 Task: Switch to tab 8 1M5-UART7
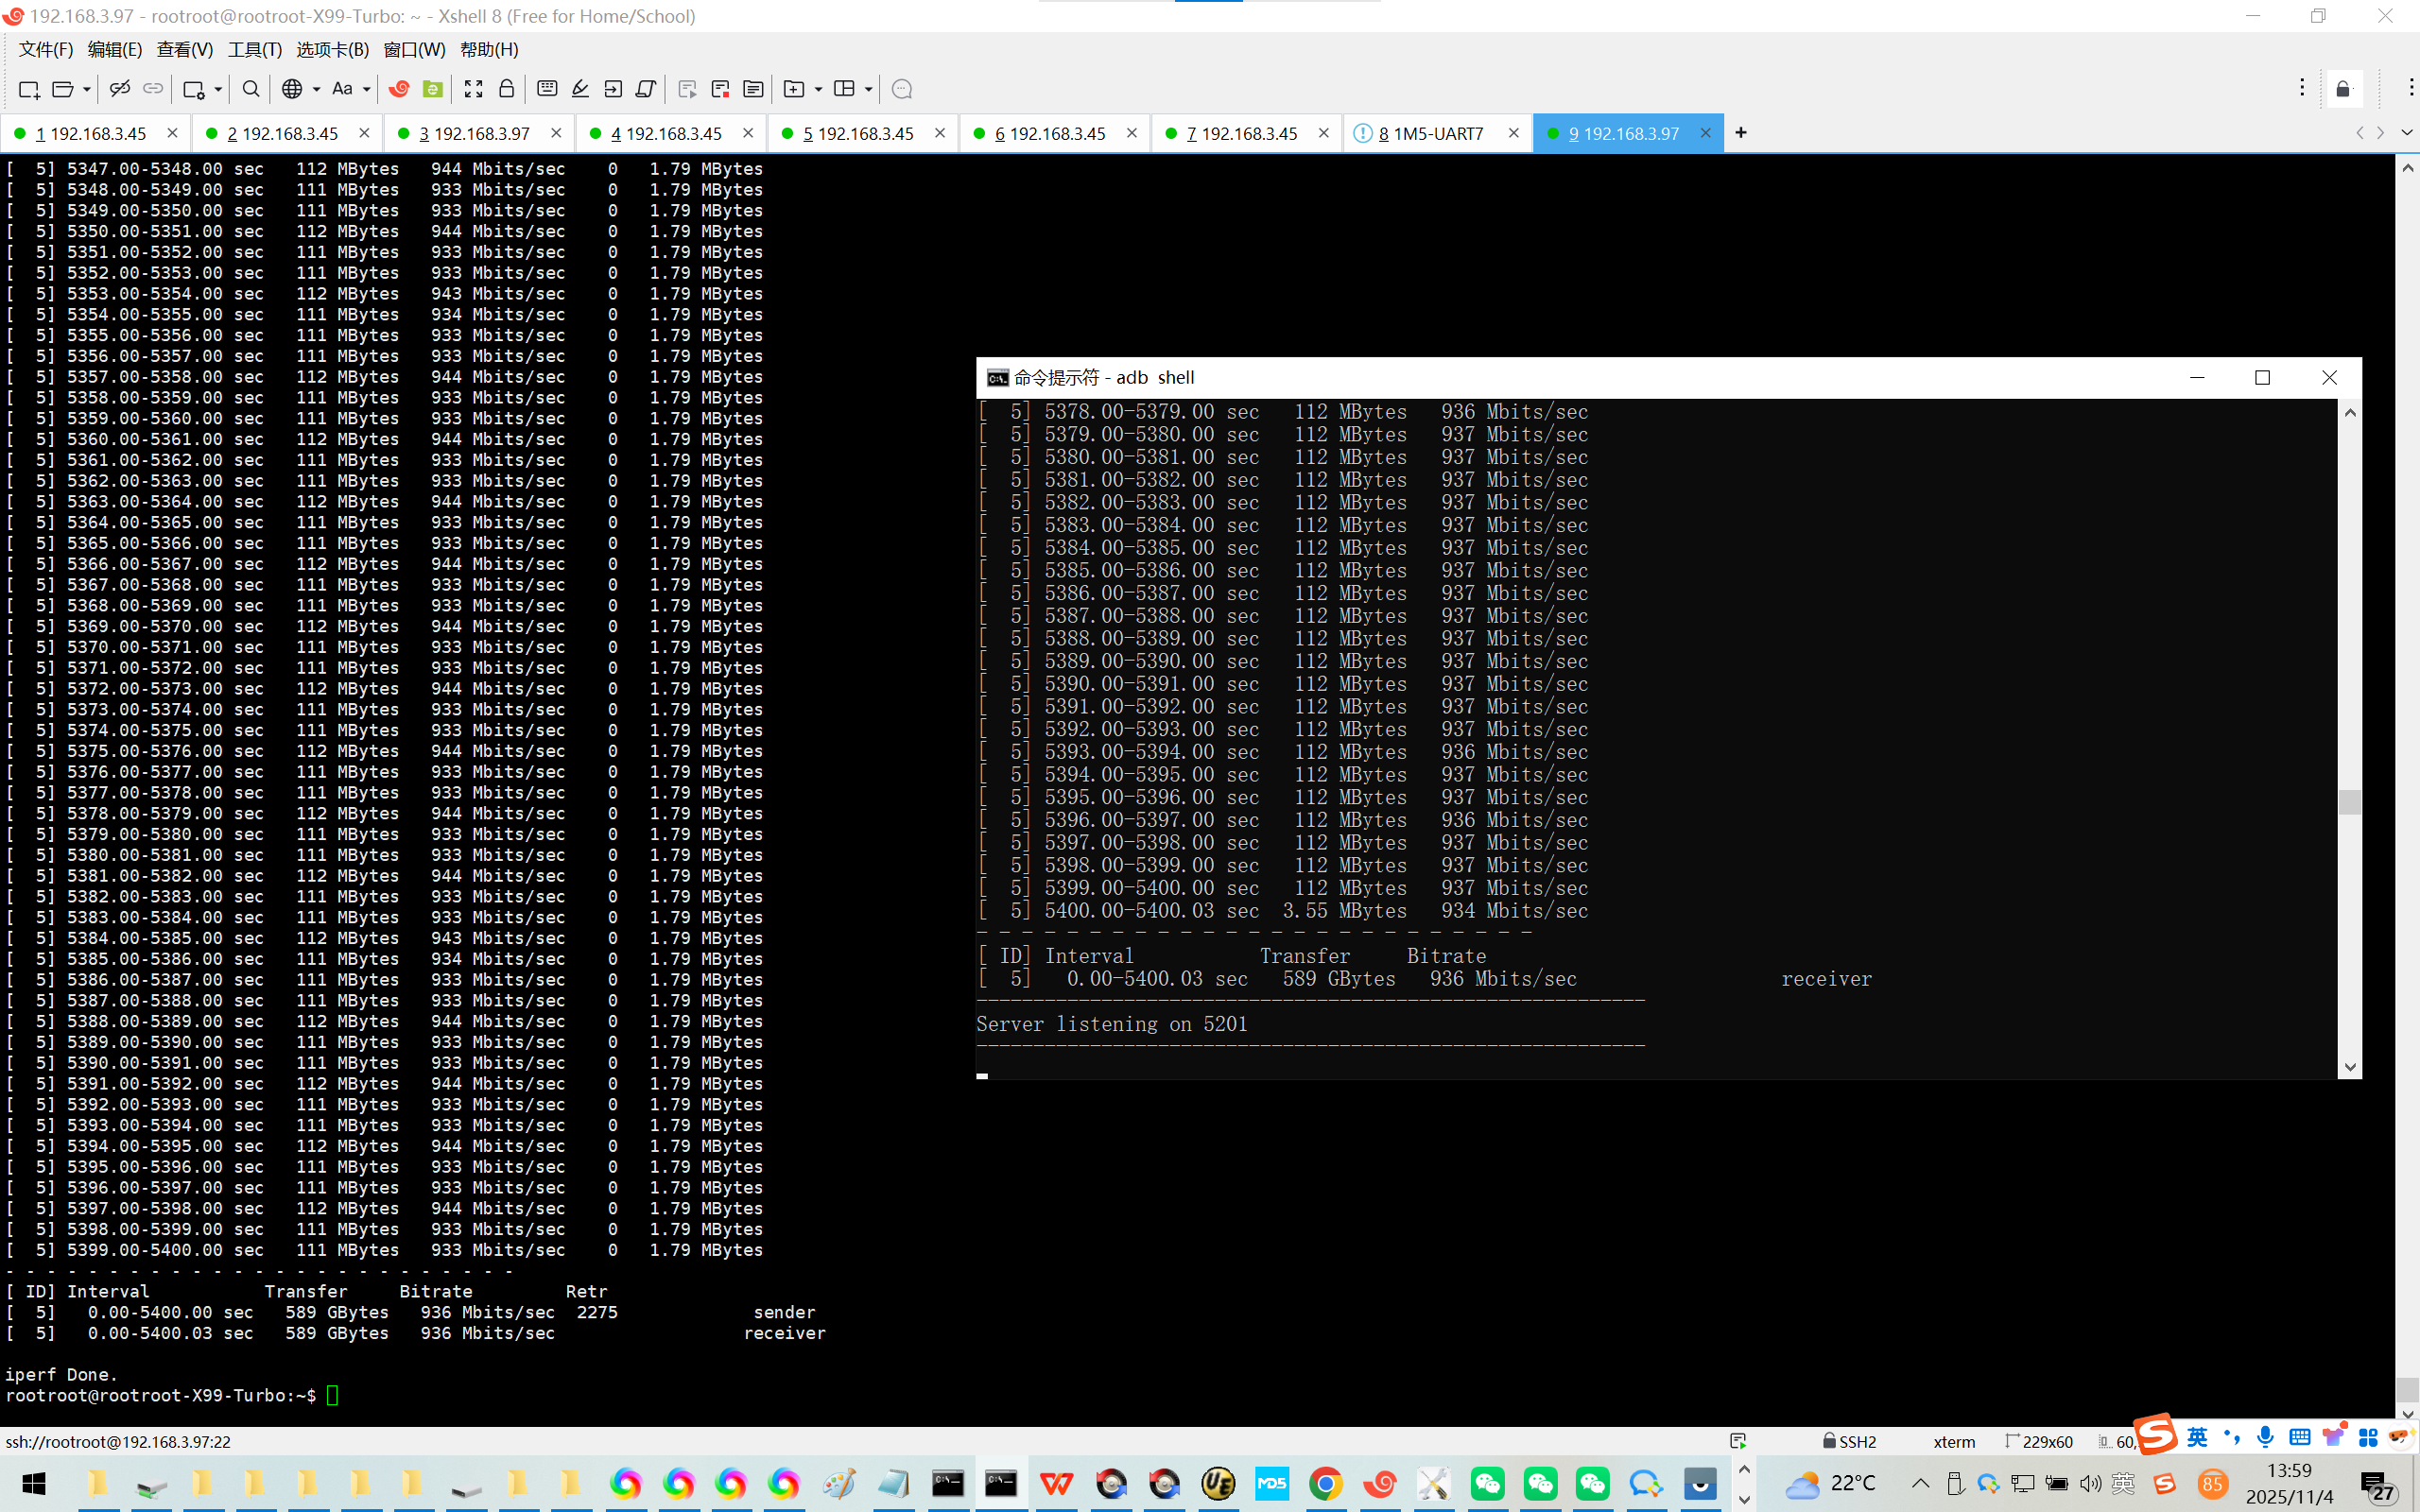coord(1429,133)
